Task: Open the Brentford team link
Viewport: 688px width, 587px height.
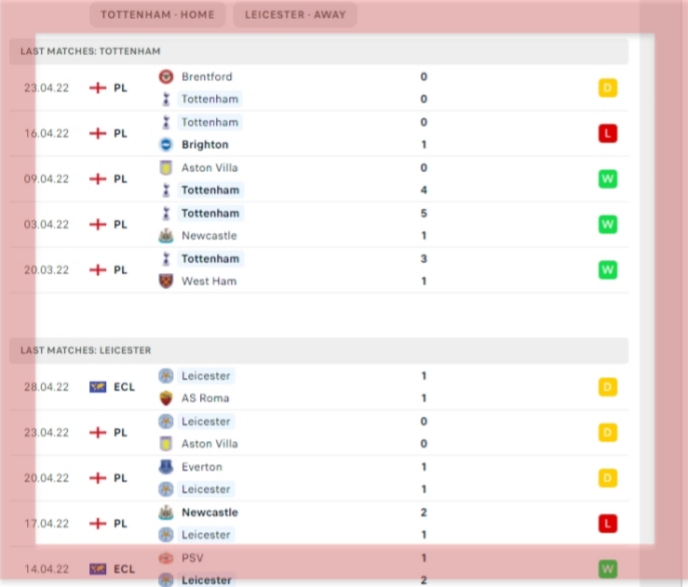Action: pos(207,77)
